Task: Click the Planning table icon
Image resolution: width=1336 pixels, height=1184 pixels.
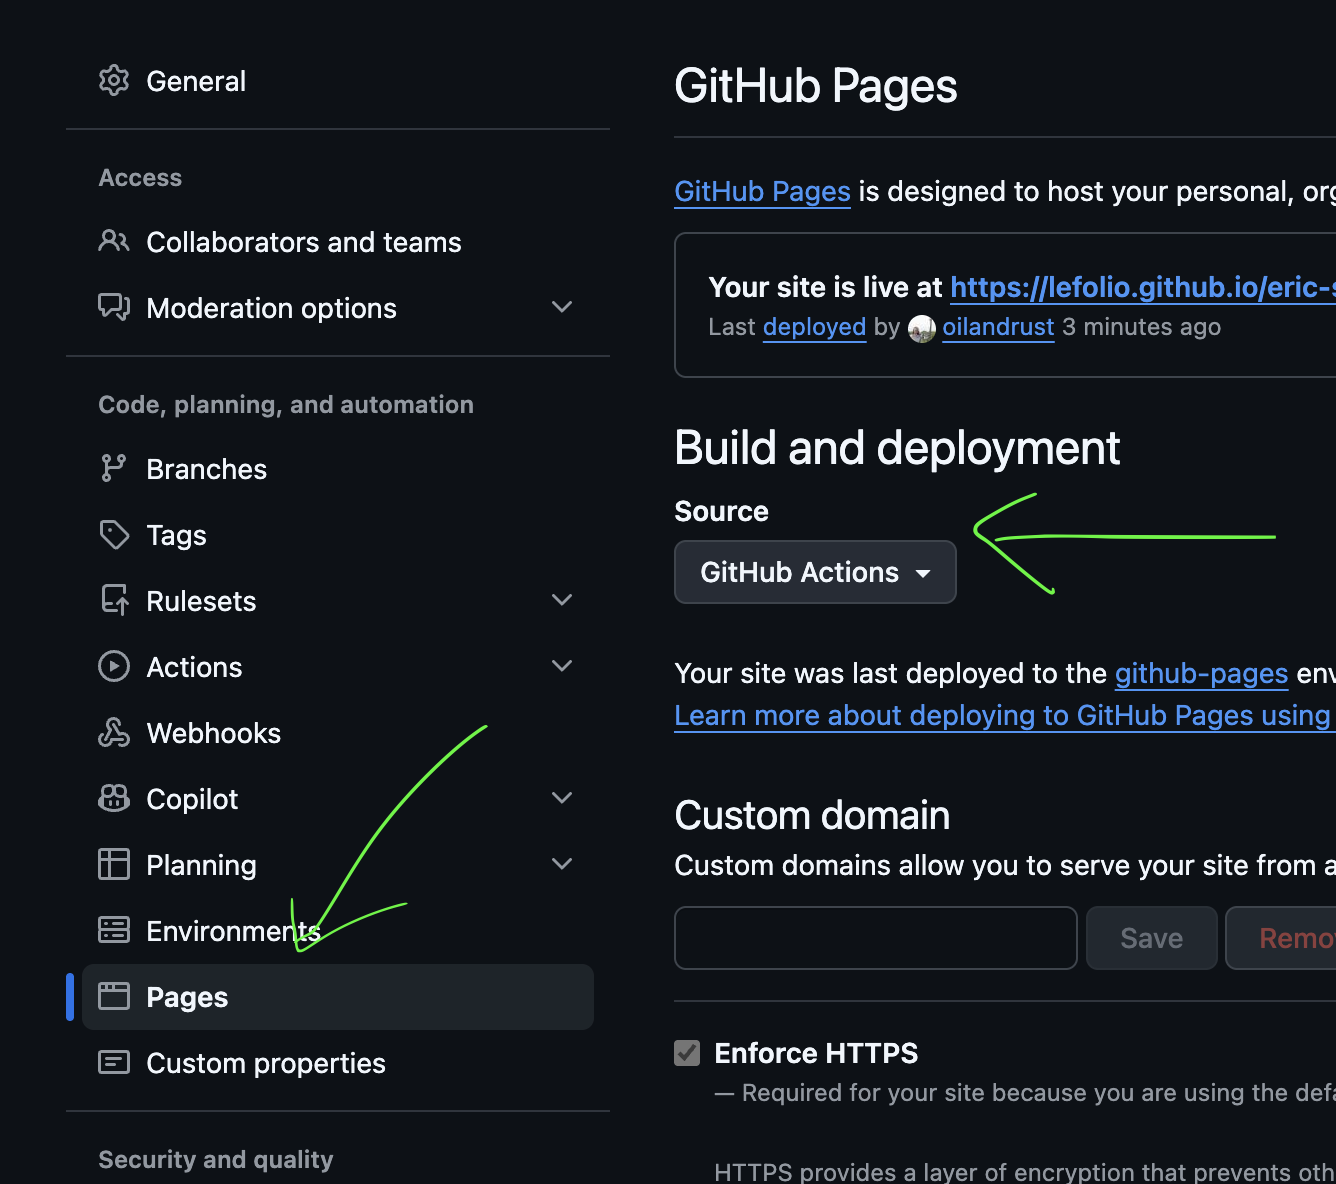Action: (x=114, y=864)
